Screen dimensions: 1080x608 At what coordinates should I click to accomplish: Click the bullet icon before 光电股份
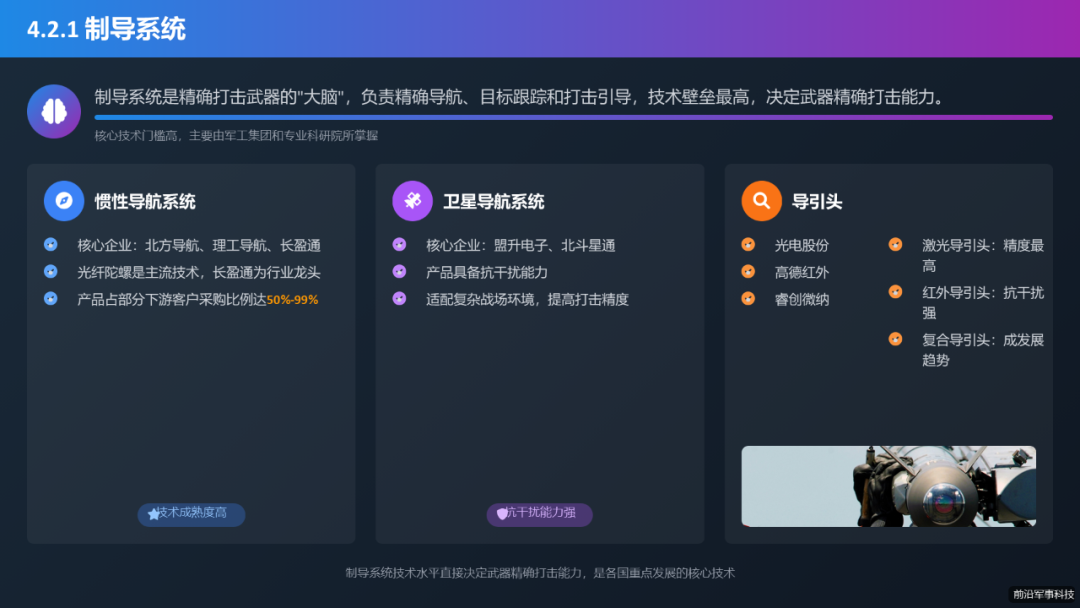(x=746, y=244)
